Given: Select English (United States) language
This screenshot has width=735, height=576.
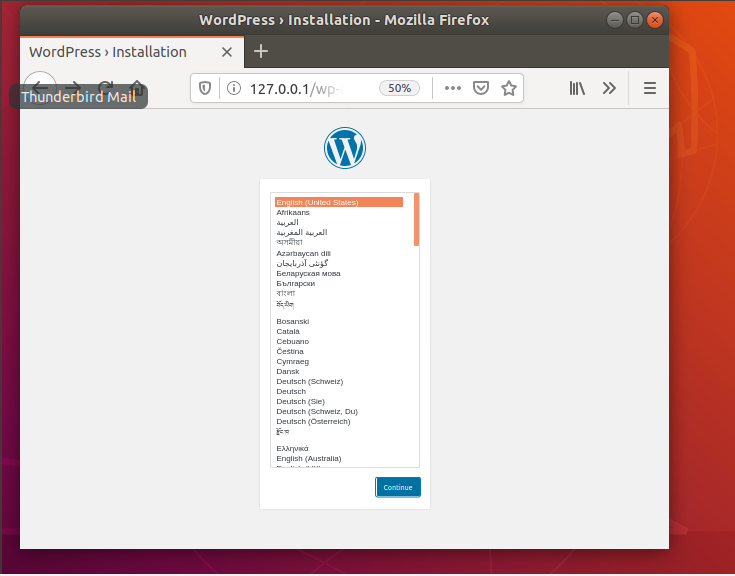Looking at the screenshot, I should click(x=339, y=202).
